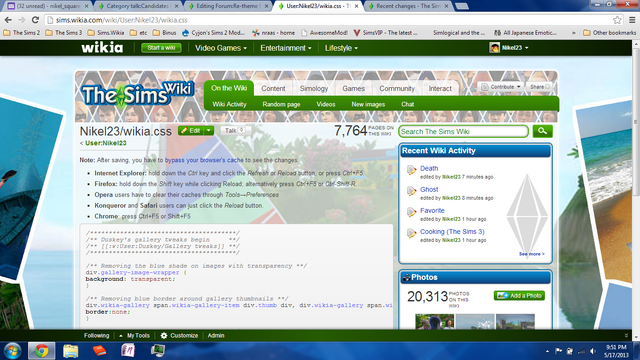Select the Interact tab

(x=440, y=89)
